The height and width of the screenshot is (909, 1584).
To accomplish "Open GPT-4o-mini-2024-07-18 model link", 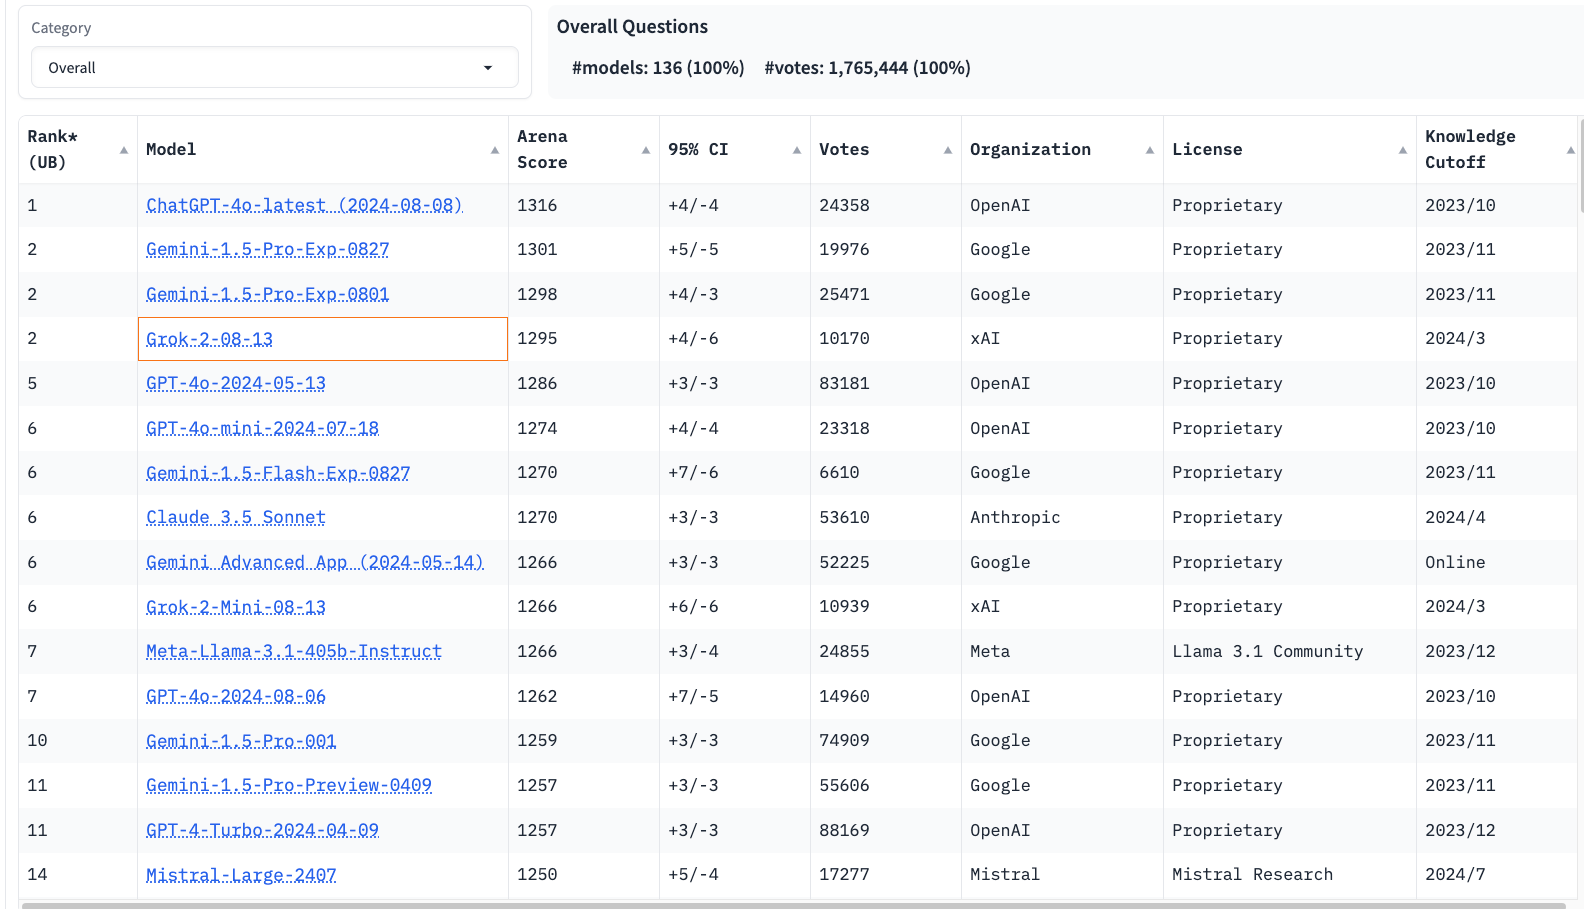I will [x=262, y=428].
